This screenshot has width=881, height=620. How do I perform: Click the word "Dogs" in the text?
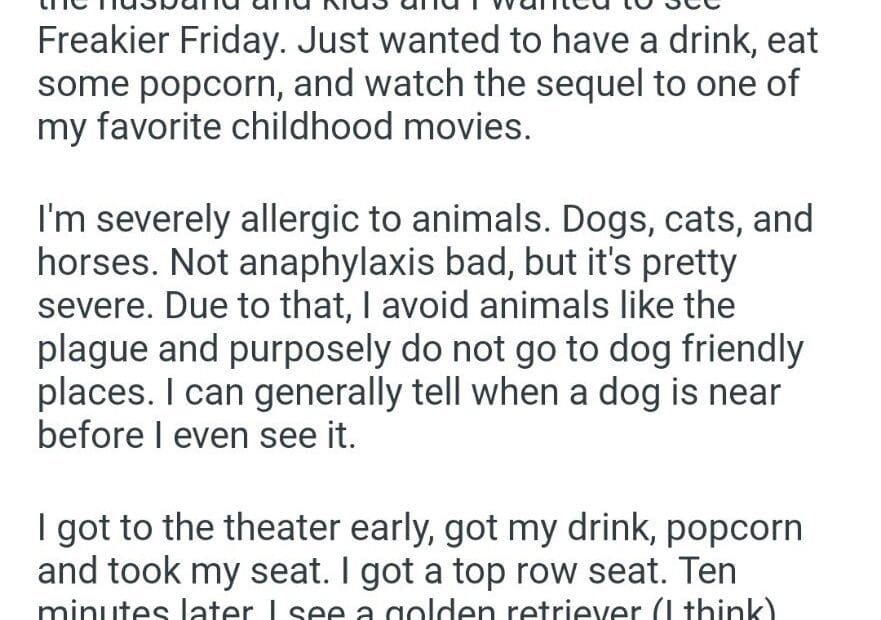pyautogui.click(x=598, y=219)
